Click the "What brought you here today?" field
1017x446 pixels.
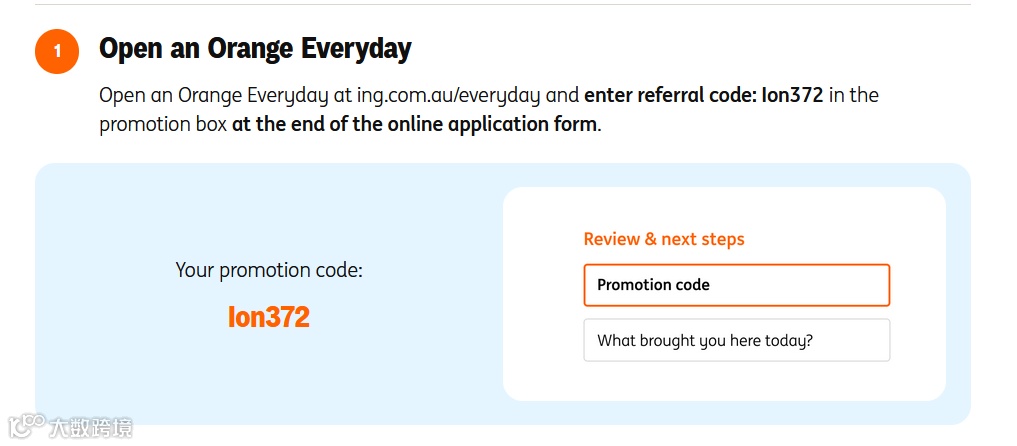coord(736,340)
